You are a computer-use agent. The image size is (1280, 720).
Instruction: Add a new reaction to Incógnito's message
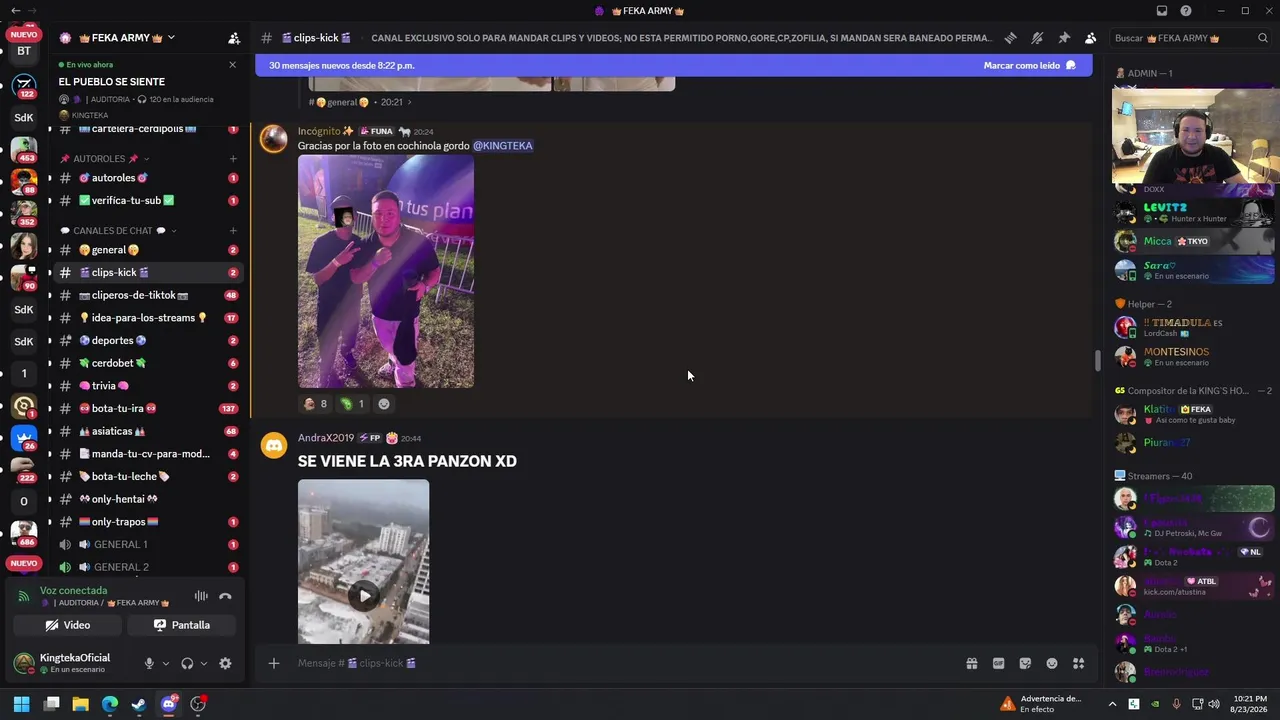point(384,404)
